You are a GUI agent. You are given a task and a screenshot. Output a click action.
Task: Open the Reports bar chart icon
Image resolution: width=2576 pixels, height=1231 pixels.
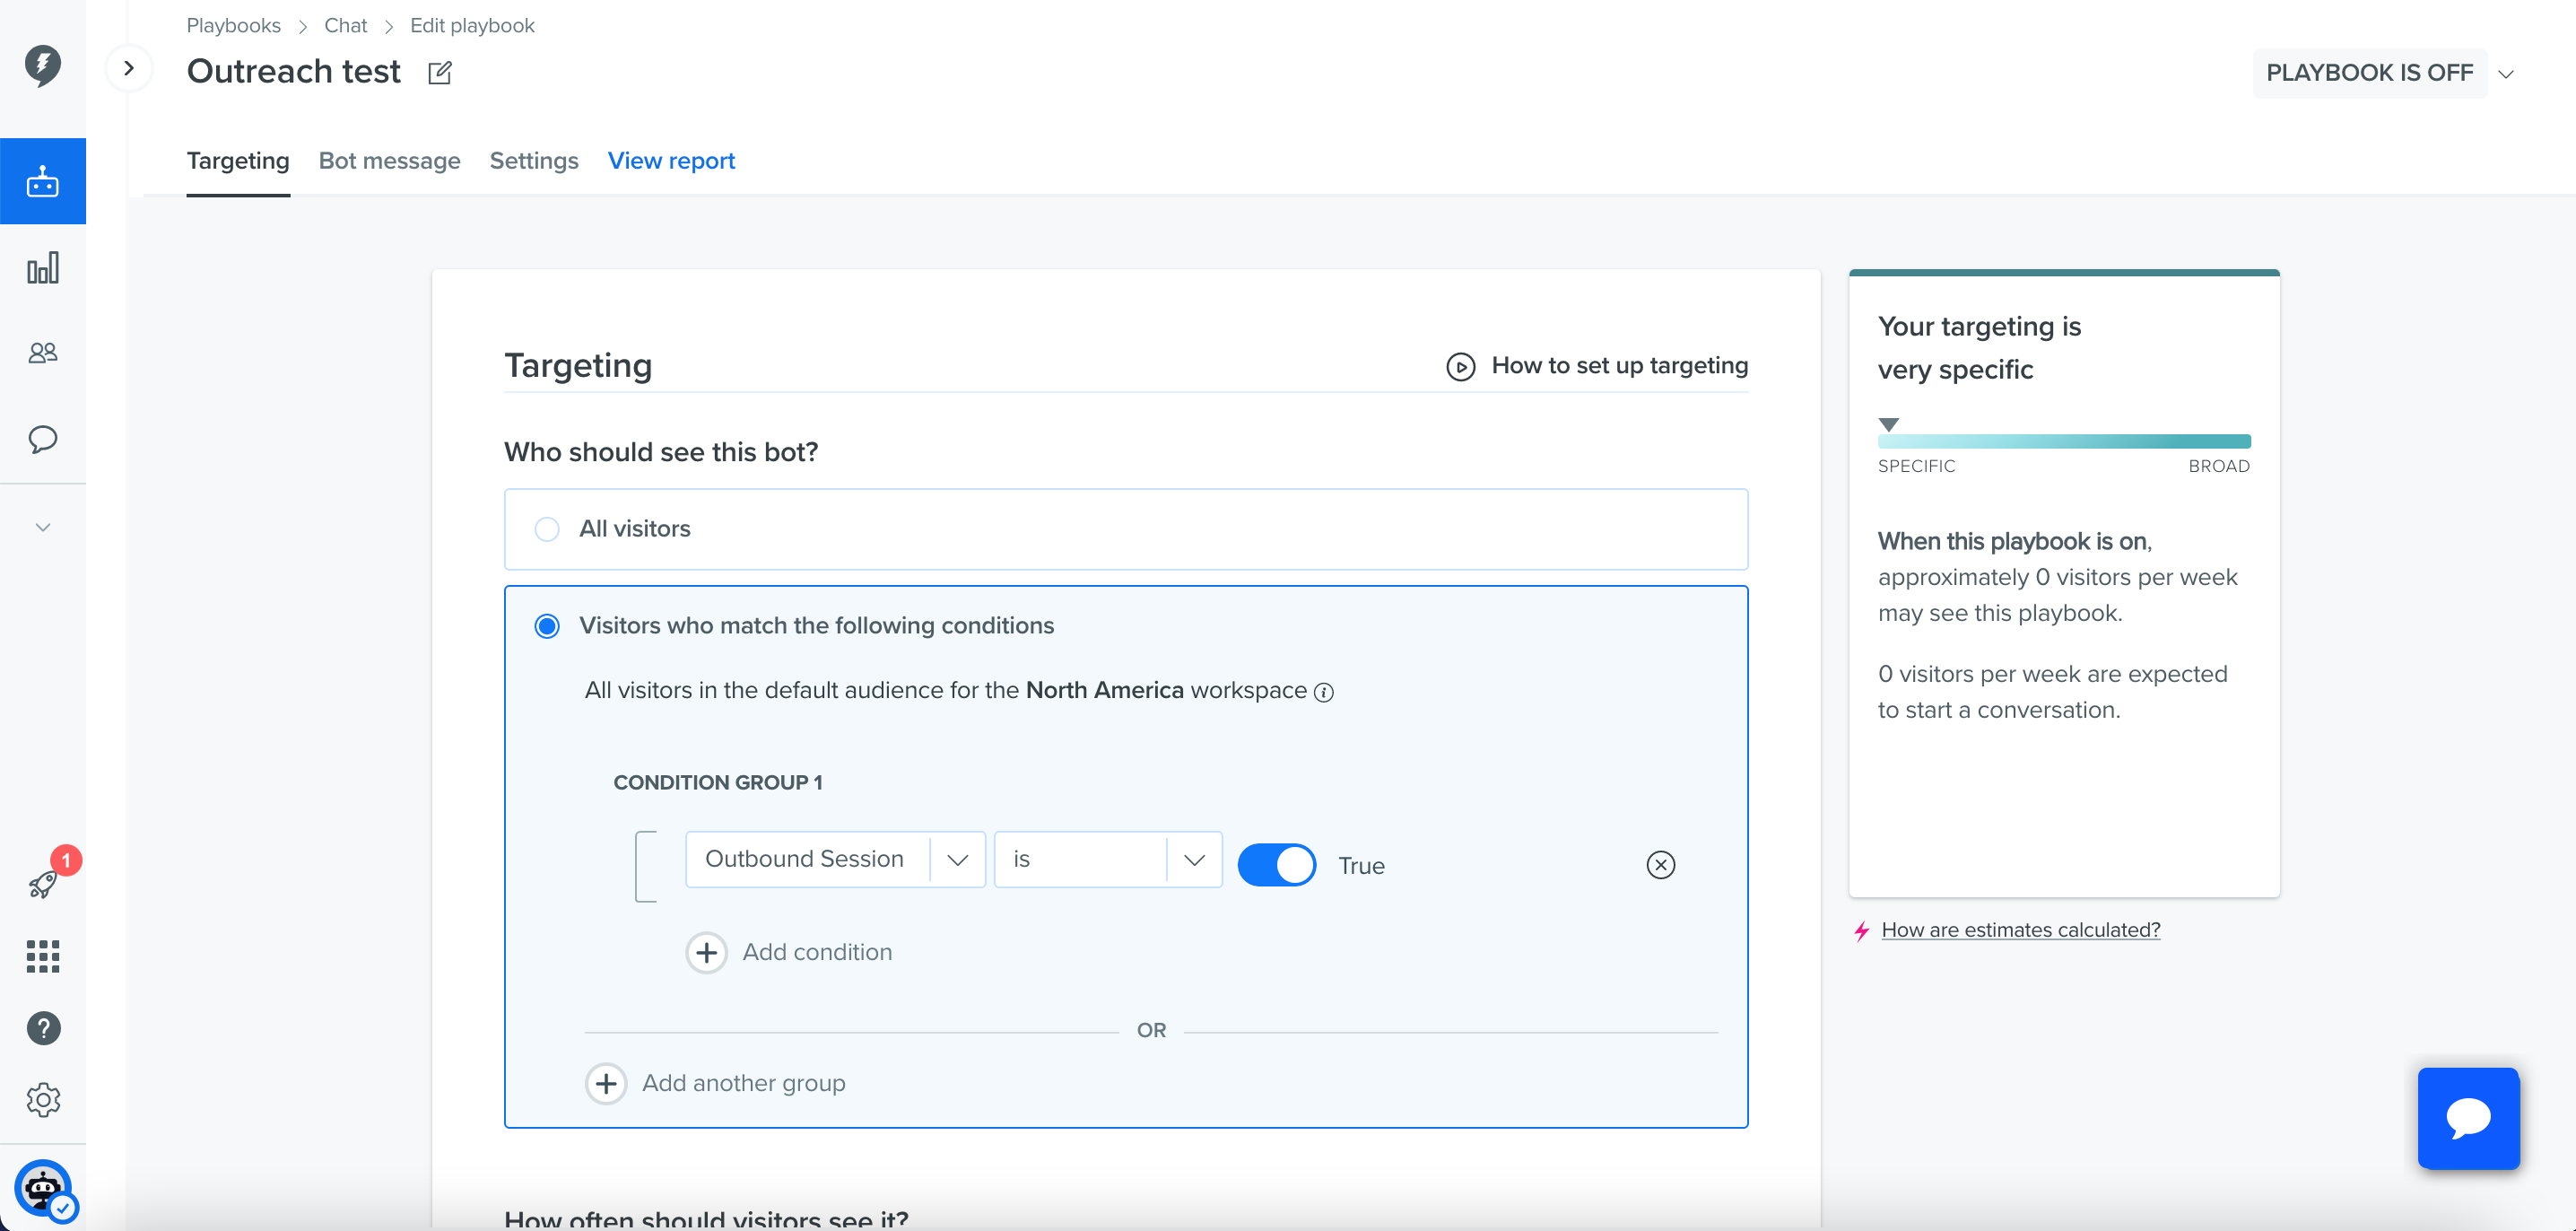pos(43,268)
